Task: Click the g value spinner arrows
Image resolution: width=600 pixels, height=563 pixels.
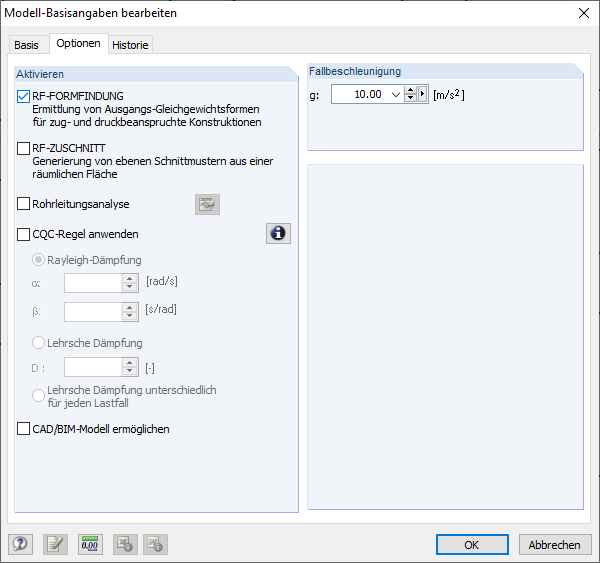Action: (x=410, y=94)
